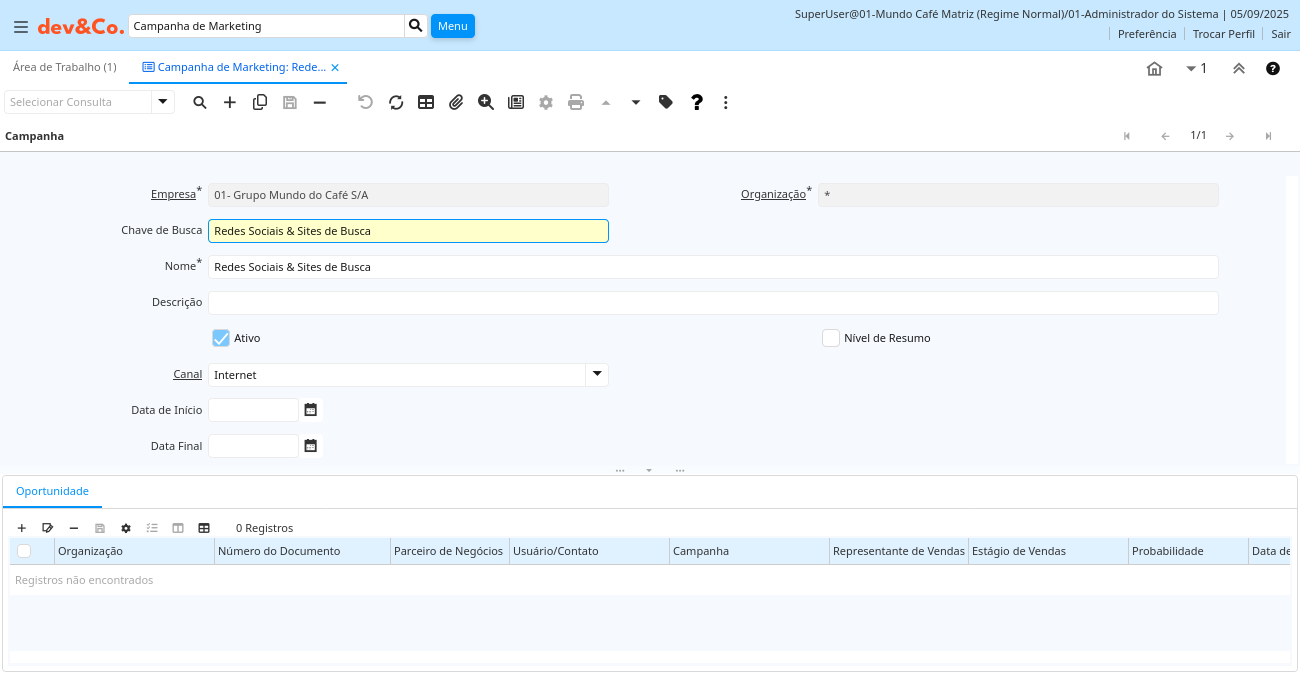Open the attachment paperclip icon

click(456, 102)
